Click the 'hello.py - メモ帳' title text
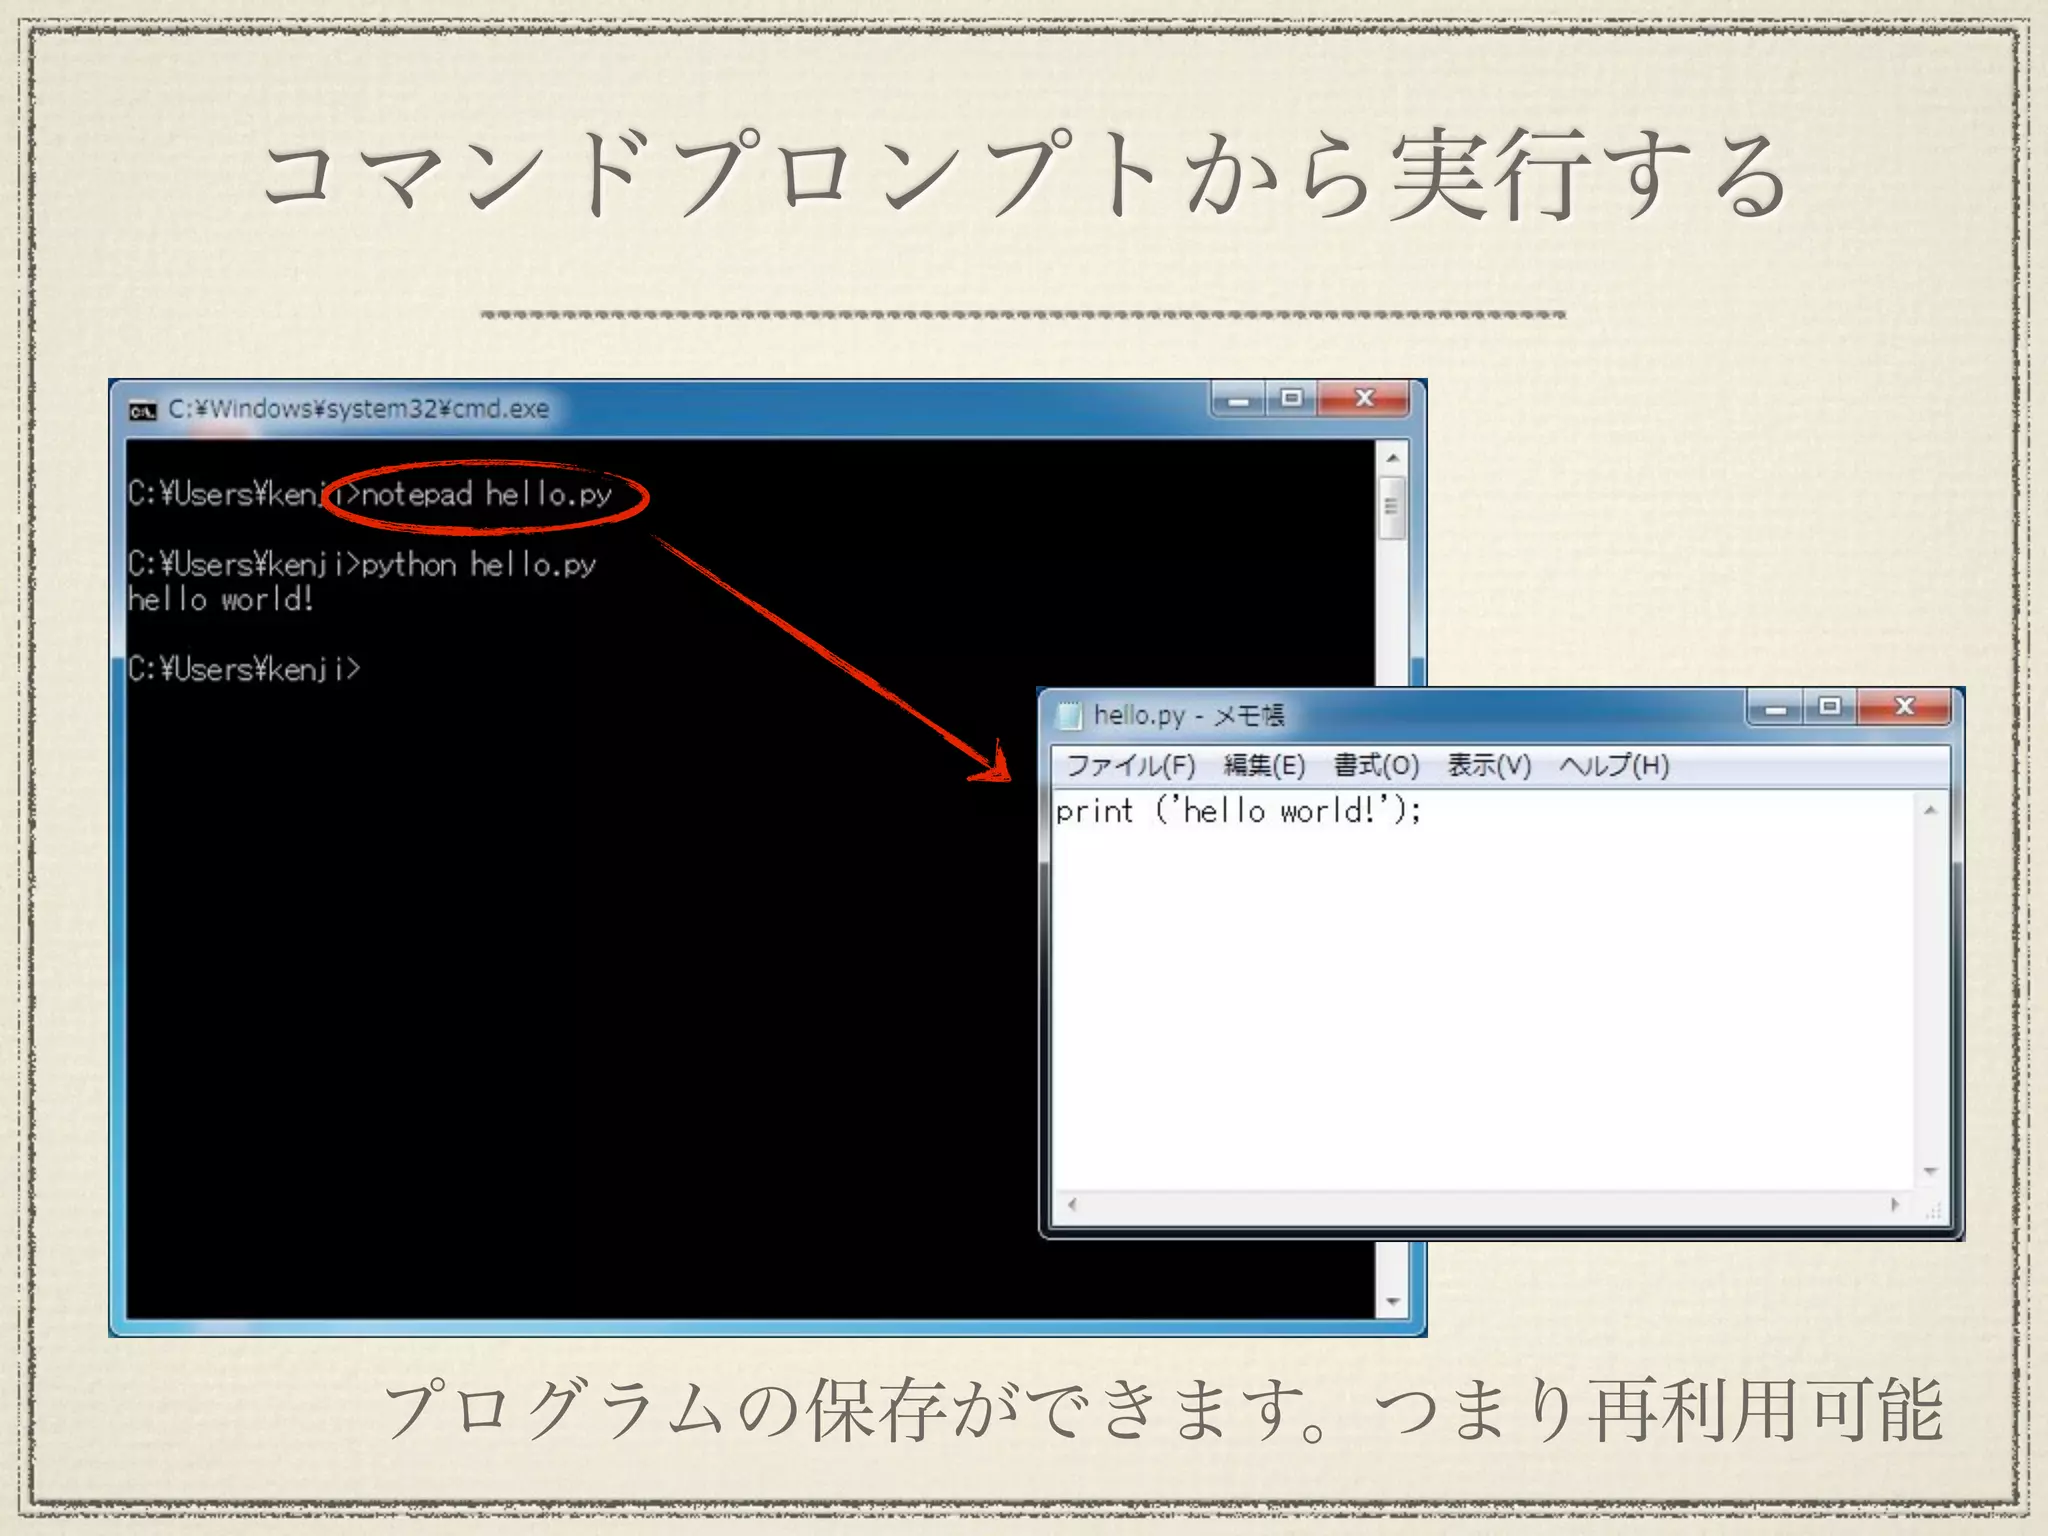The width and height of the screenshot is (2048, 1536). click(x=1189, y=716)
